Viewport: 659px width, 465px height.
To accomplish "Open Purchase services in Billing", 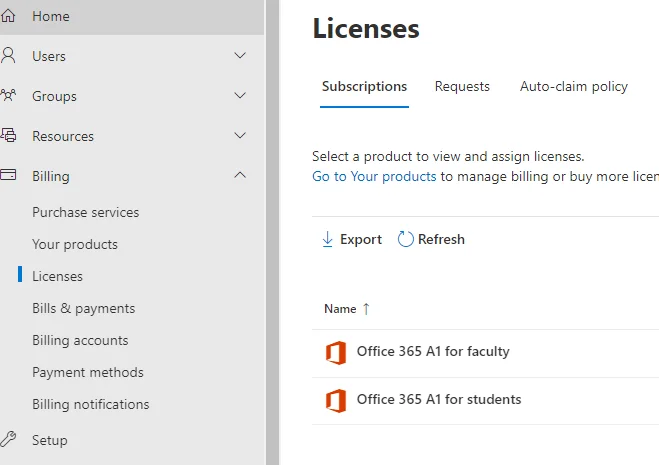I will point(86,212).
